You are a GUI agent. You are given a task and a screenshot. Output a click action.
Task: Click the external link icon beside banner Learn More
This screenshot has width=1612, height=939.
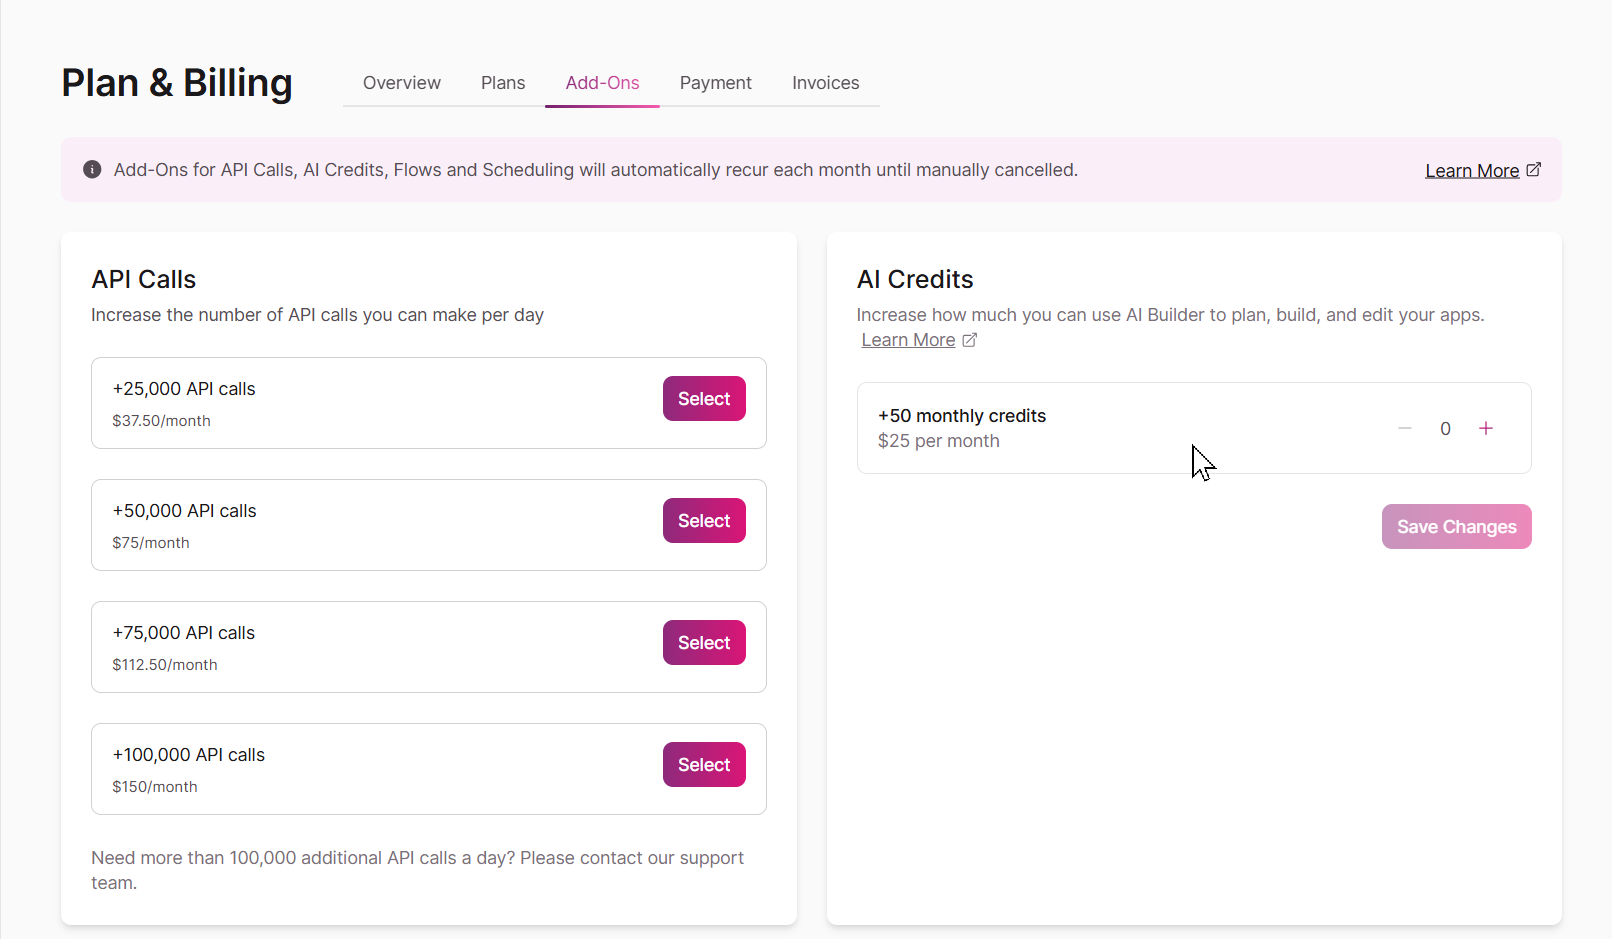[1534, 169]
